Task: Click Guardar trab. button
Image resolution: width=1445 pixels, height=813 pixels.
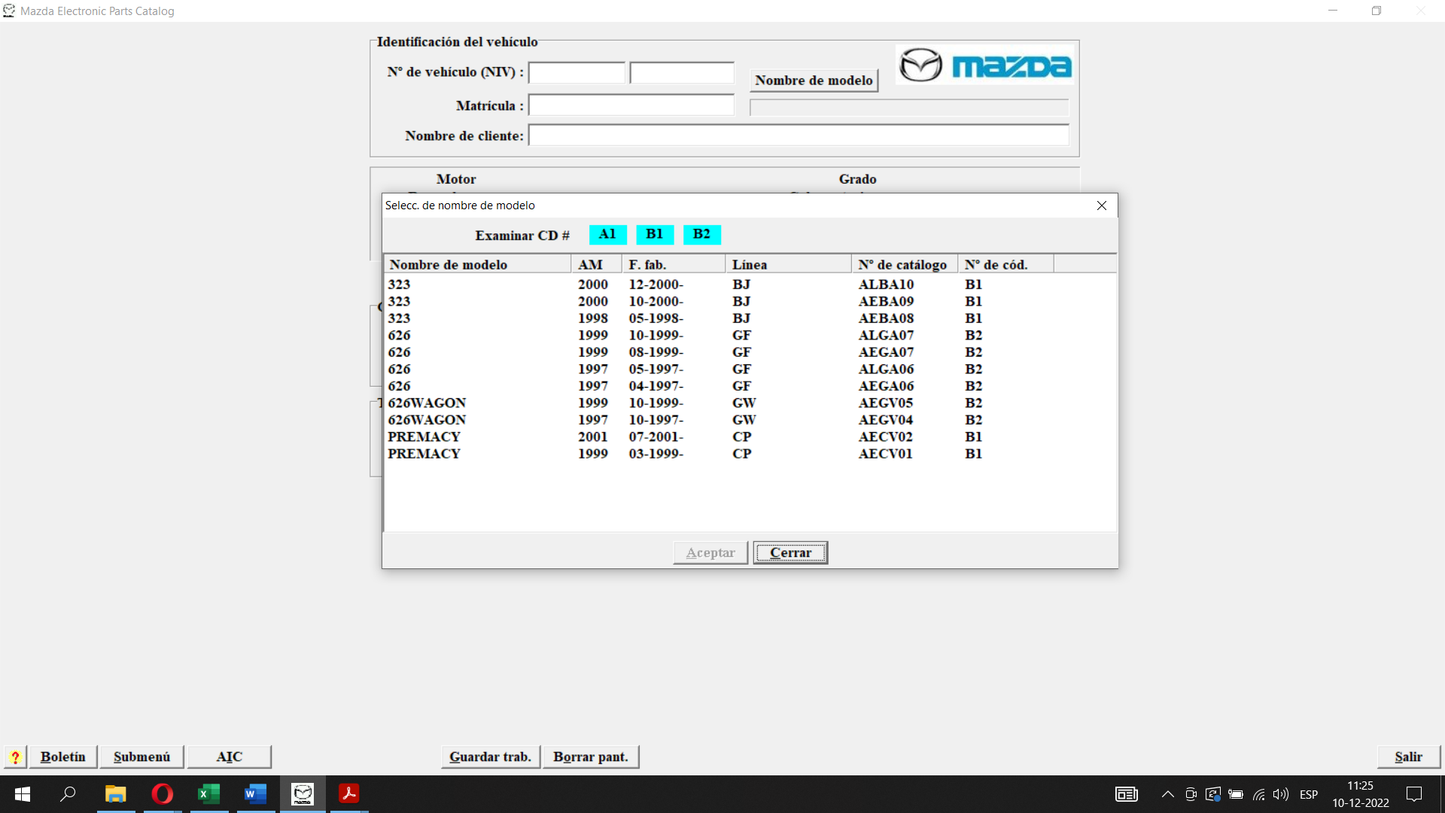Action: (490, 757)
